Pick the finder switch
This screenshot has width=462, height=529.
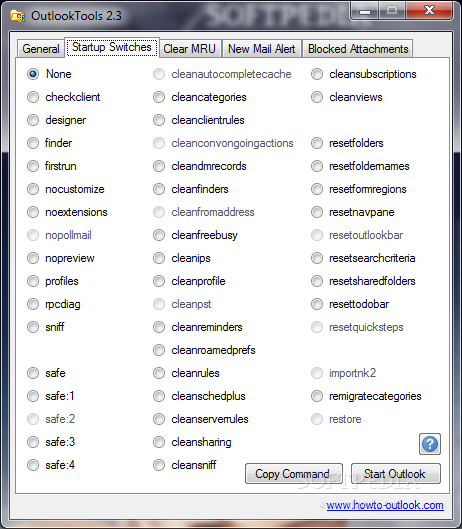click(x=33, y=143)
